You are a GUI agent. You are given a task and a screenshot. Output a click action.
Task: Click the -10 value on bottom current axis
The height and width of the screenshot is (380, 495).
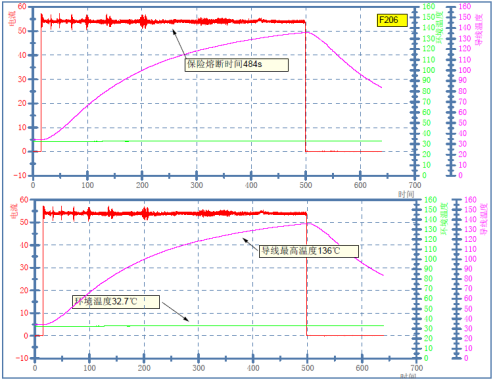[22, 358]
